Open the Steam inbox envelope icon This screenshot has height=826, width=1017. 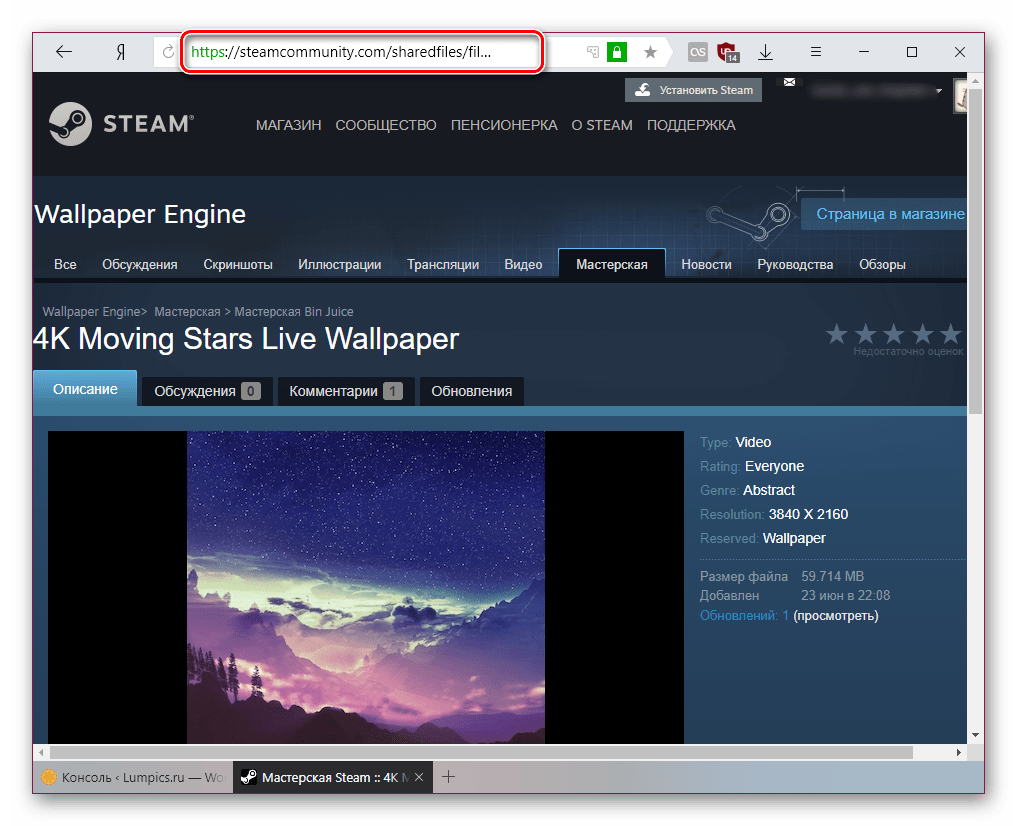click(x=789, y=81)
